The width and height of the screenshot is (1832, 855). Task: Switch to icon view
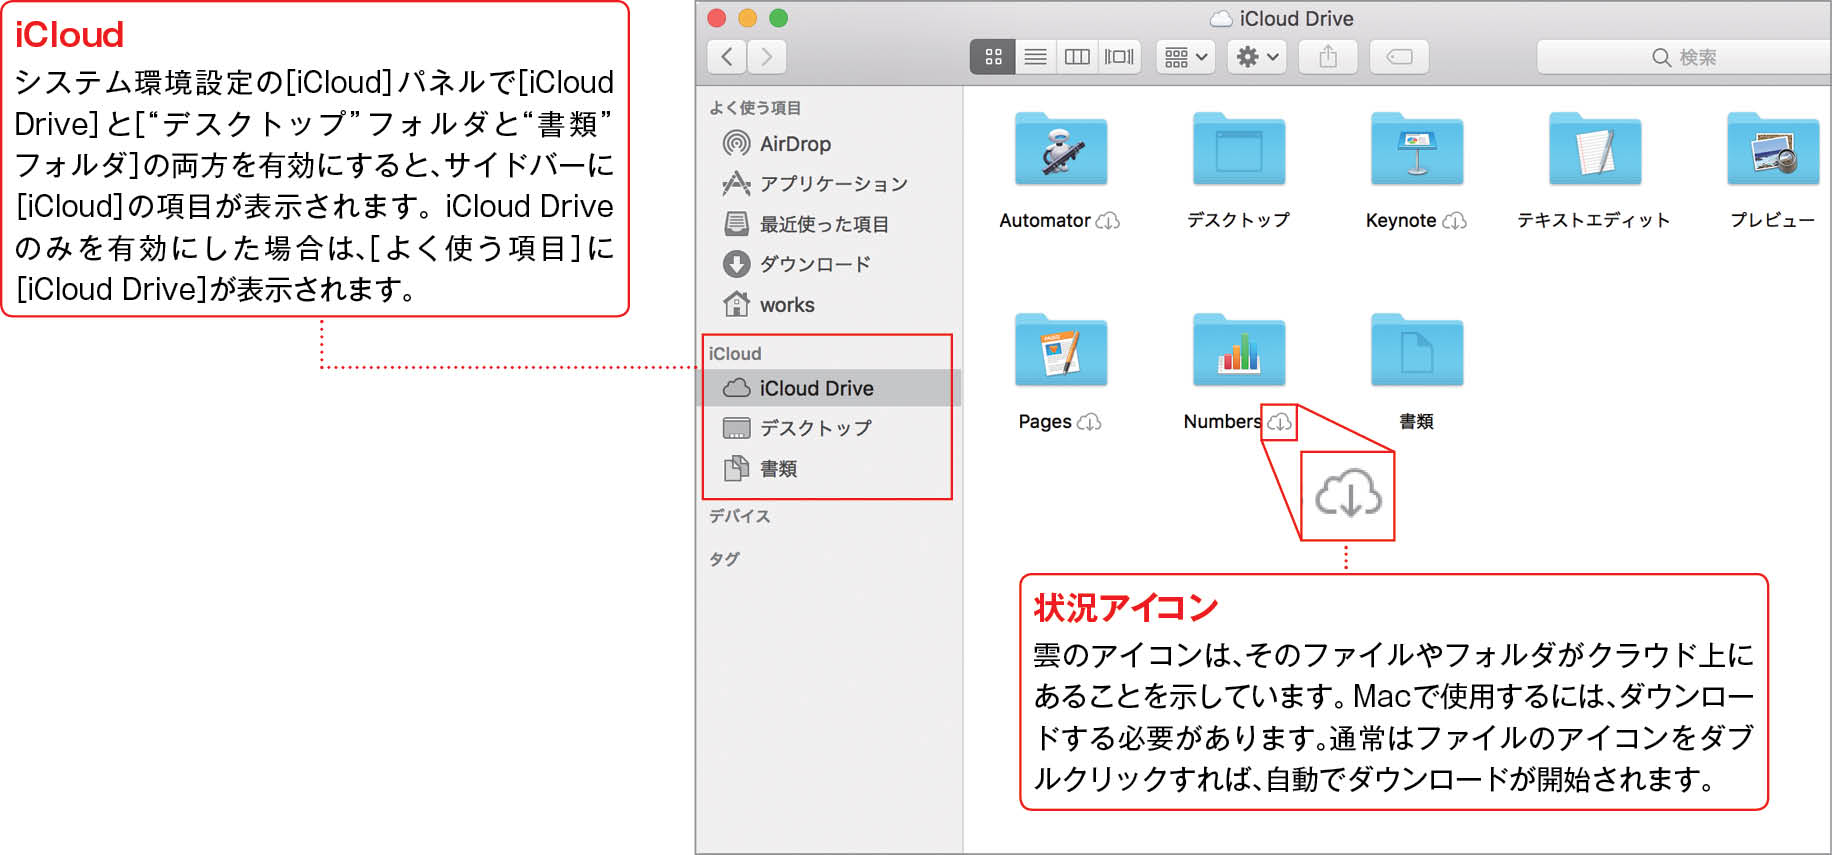point(993,57)
